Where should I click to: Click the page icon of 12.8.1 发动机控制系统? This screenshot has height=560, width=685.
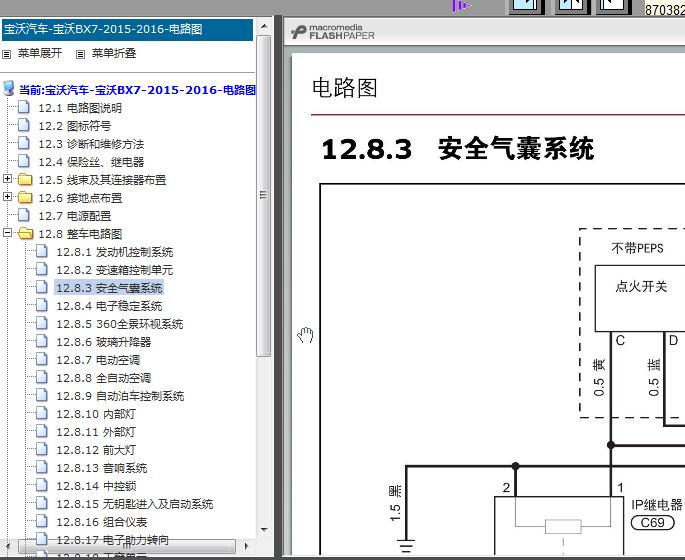coord(42,251)
